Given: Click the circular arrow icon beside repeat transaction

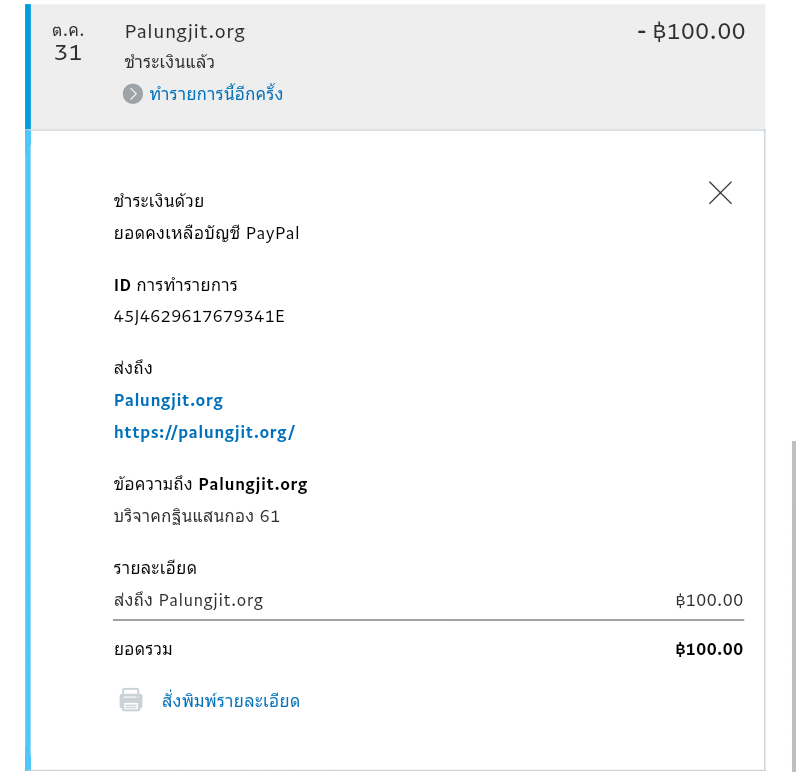Looking at the screenshot, I should point(133,94).
